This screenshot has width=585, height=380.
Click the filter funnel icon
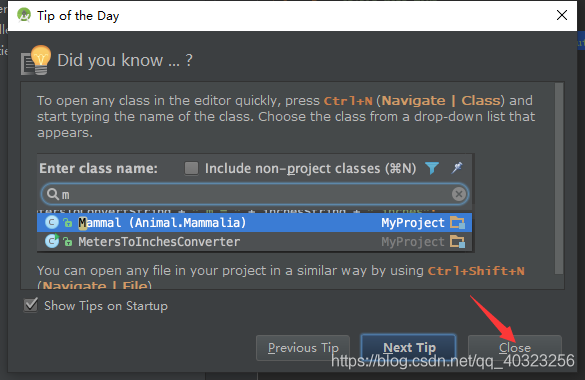coord(432,168)
